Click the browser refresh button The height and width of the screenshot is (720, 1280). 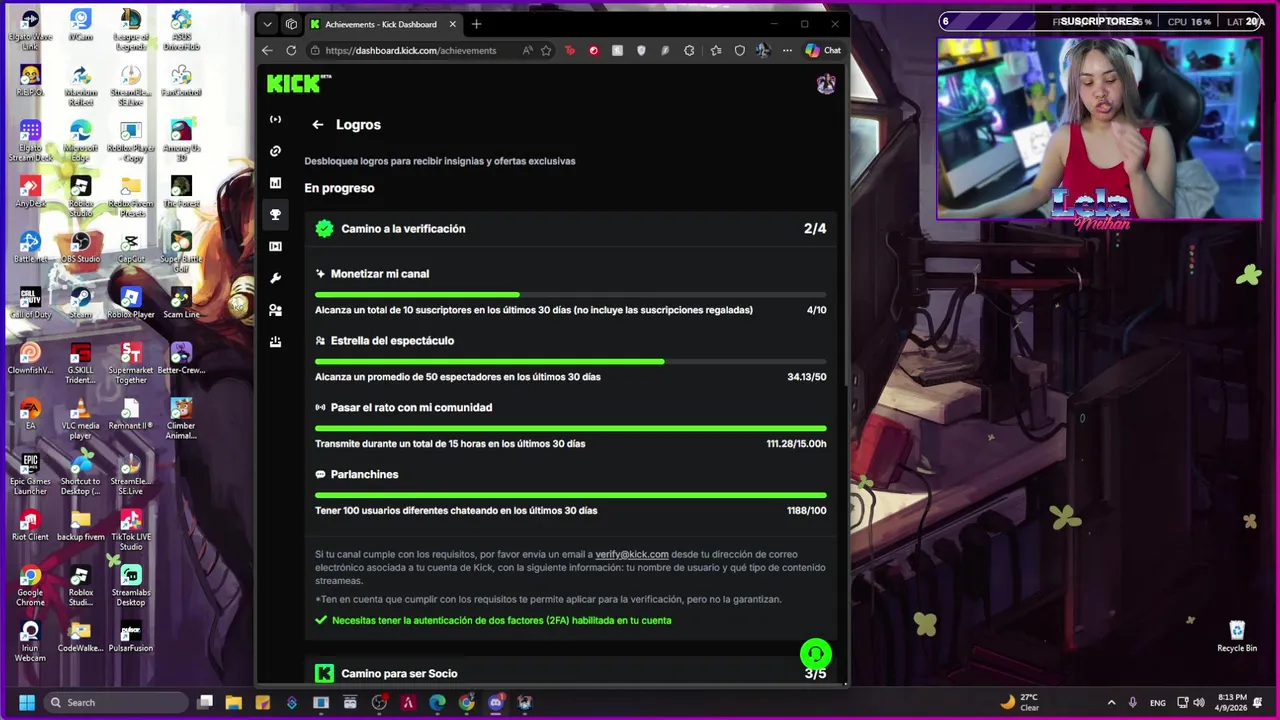tap(291, 50)
